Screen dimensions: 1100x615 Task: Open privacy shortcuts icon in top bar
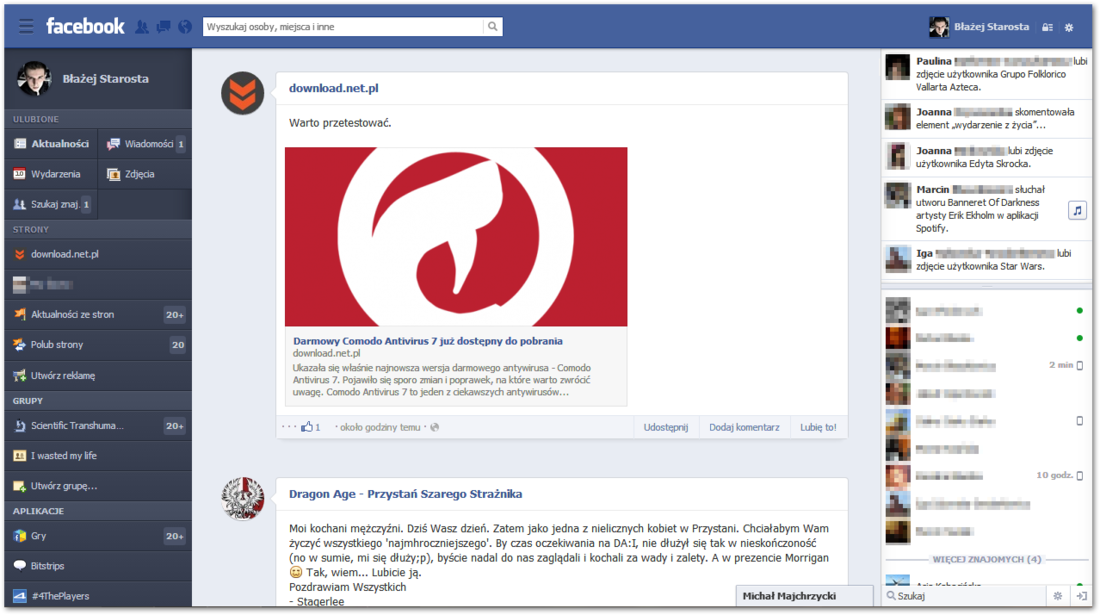[x=1047, y=27]
